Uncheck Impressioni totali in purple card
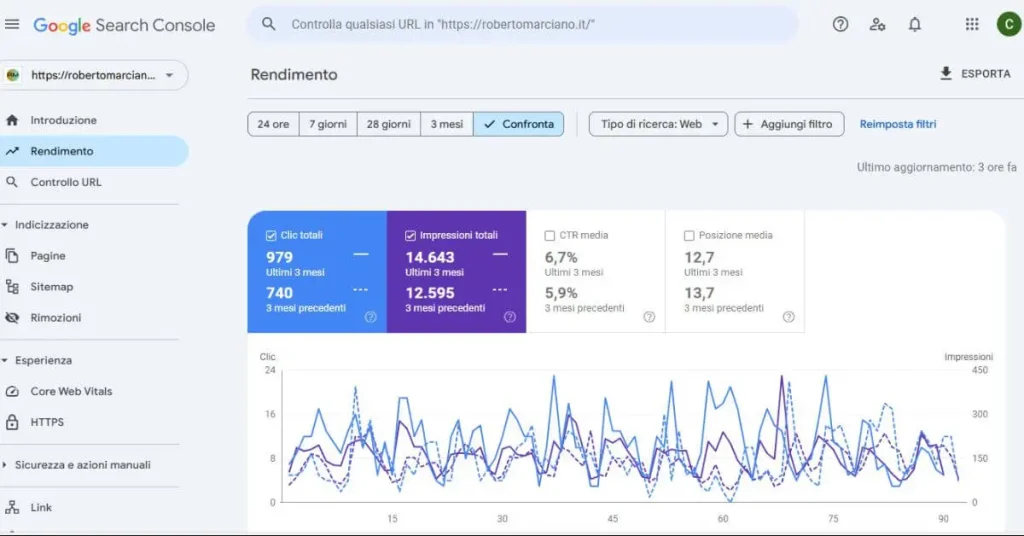 click(x=411, y=236)
